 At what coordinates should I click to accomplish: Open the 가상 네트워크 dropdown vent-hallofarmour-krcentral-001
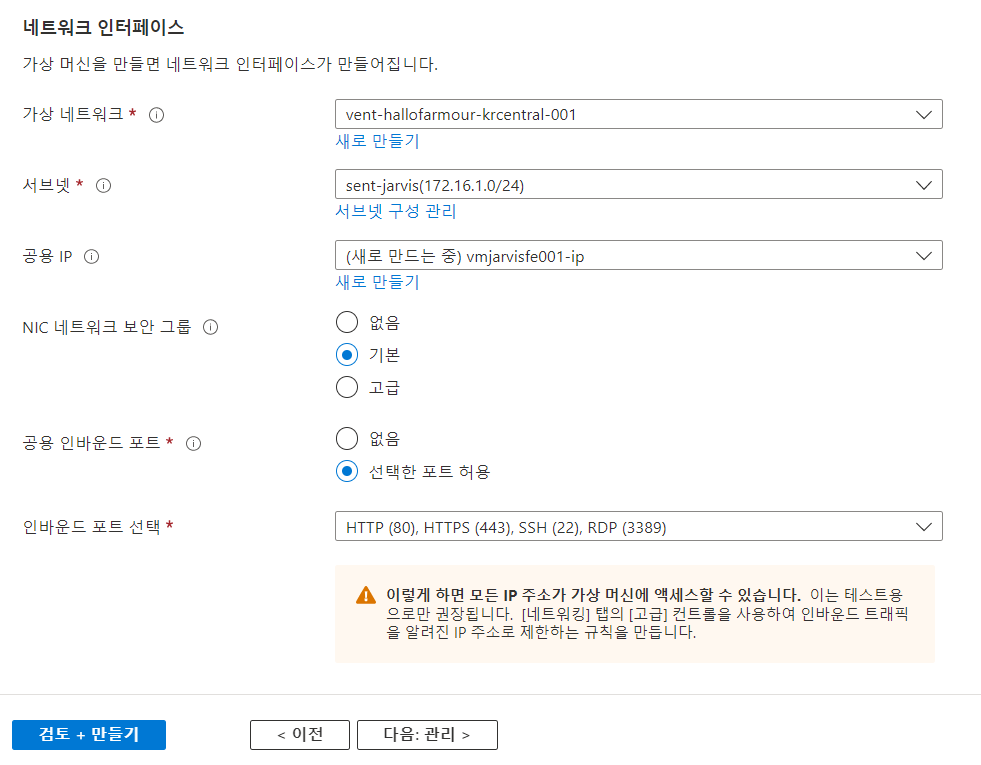click(x=639, y=114)
